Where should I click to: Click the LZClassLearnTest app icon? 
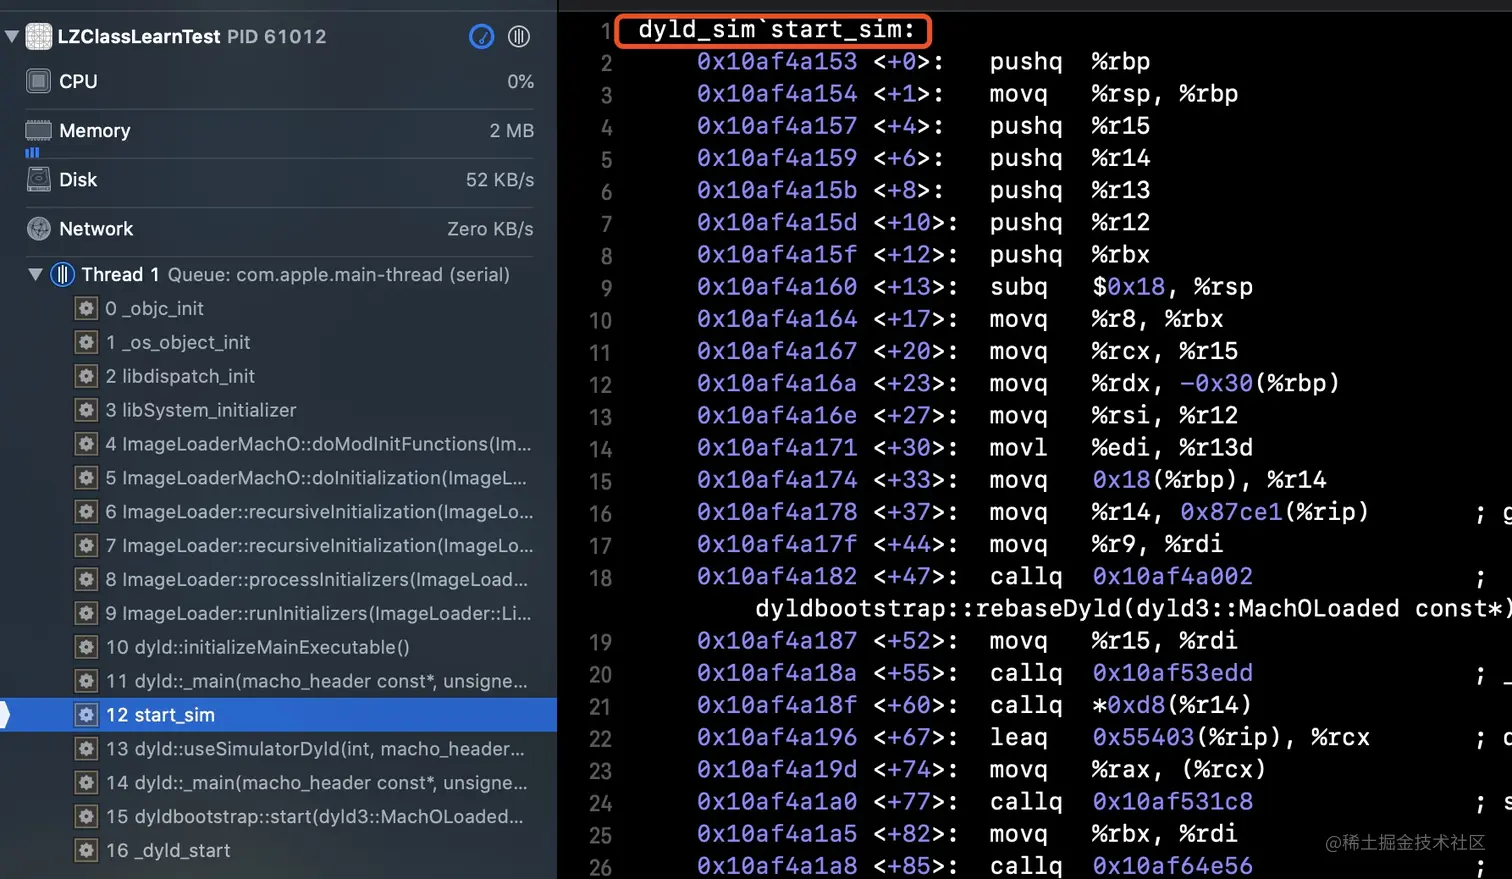(x=37, y=36)
